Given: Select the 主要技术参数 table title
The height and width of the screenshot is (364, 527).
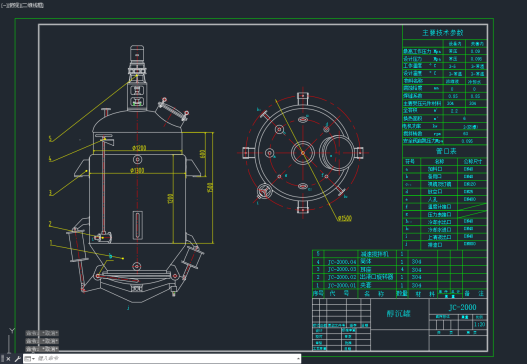Looking at the screenshot, I should 442,33.
